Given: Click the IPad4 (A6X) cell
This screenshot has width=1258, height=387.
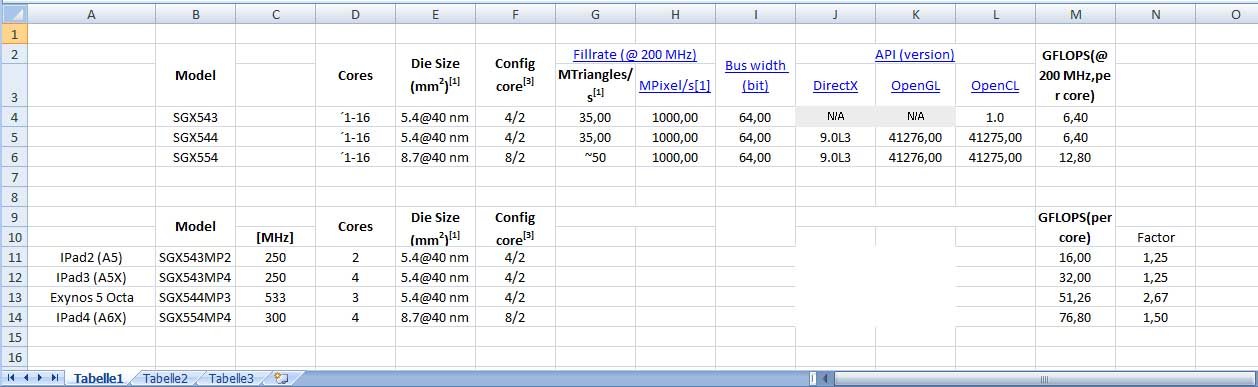Looking at the screenshot, I should click(x=92, y=317).
